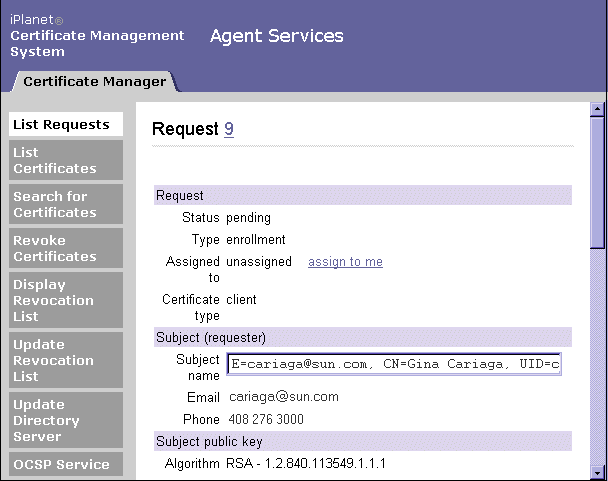Select Display Revocation List
The image size is (608, 481).
coord(66,300)
